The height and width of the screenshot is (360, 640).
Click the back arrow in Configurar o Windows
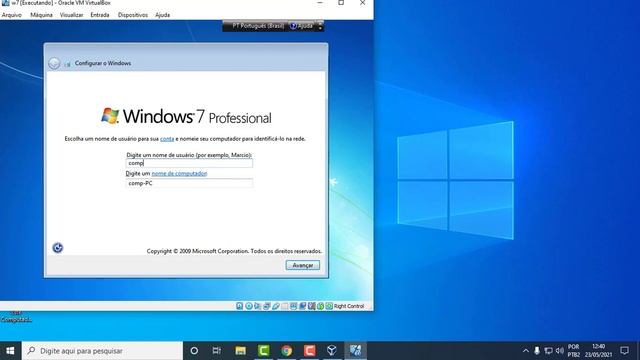pyautogui.click(x=54, y=63)
